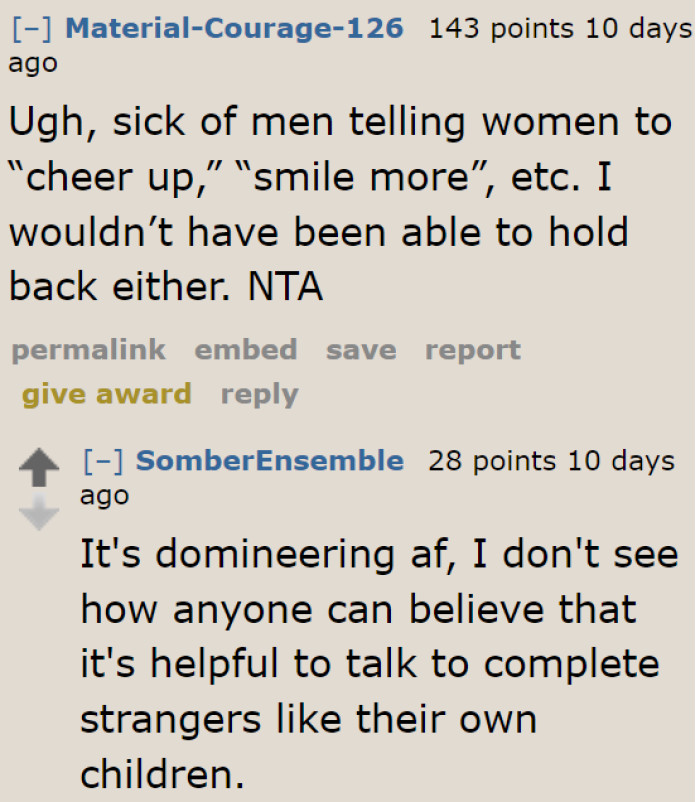Collapse SomberEnsemble's reply with the minus control
The width and height of the screenshot is (700, 802).
tap(105, 461)
